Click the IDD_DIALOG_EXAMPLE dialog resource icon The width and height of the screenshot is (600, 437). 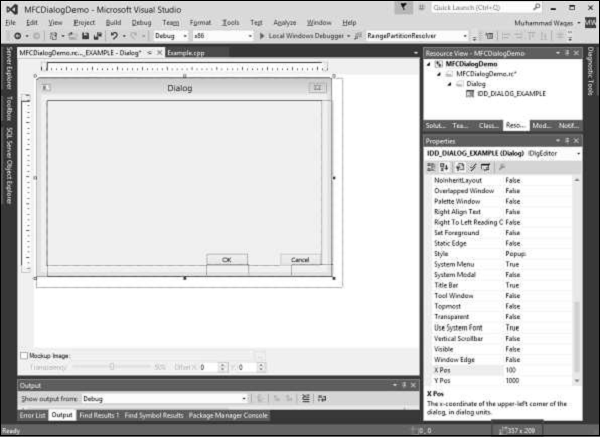470,94
